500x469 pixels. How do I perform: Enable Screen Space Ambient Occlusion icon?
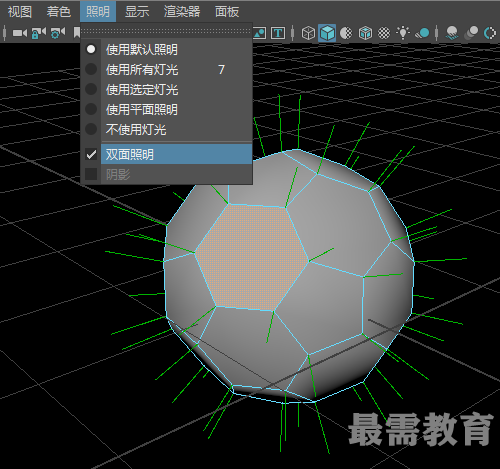[452, 33]
